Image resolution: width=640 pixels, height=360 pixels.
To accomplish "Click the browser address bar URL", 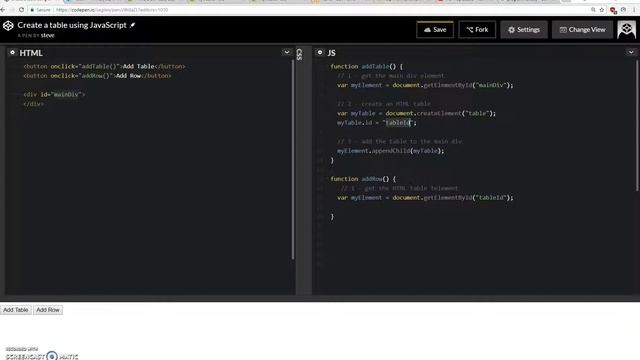I will pyautogui.click(x=112, y=10).
